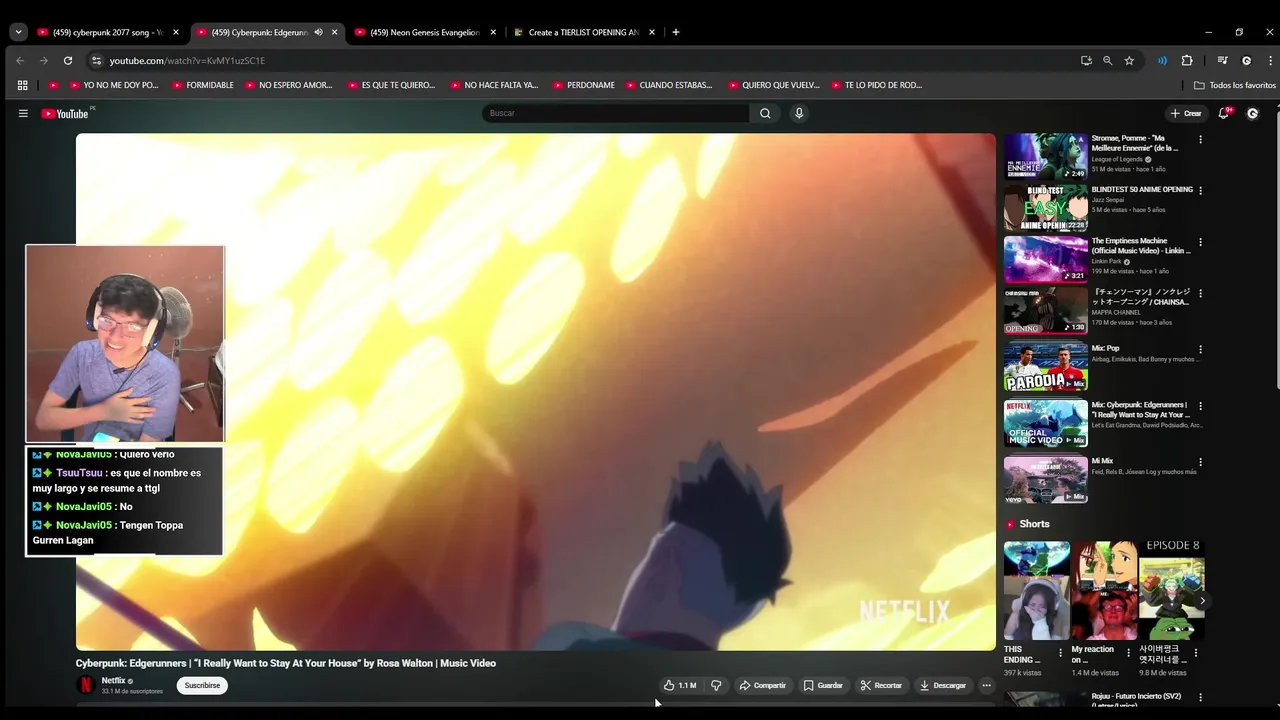Screen dimensions: 1280x720
Task: Like the video with thumbs up
Action: tap(680, 685)
